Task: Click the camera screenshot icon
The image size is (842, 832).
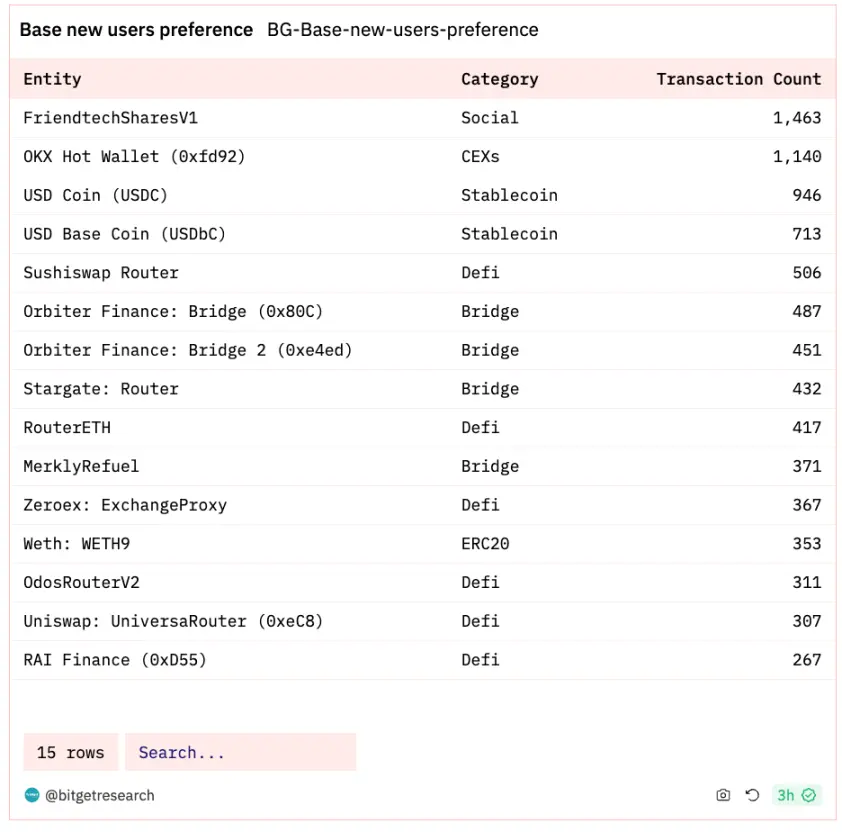Action: coord(723,795)
